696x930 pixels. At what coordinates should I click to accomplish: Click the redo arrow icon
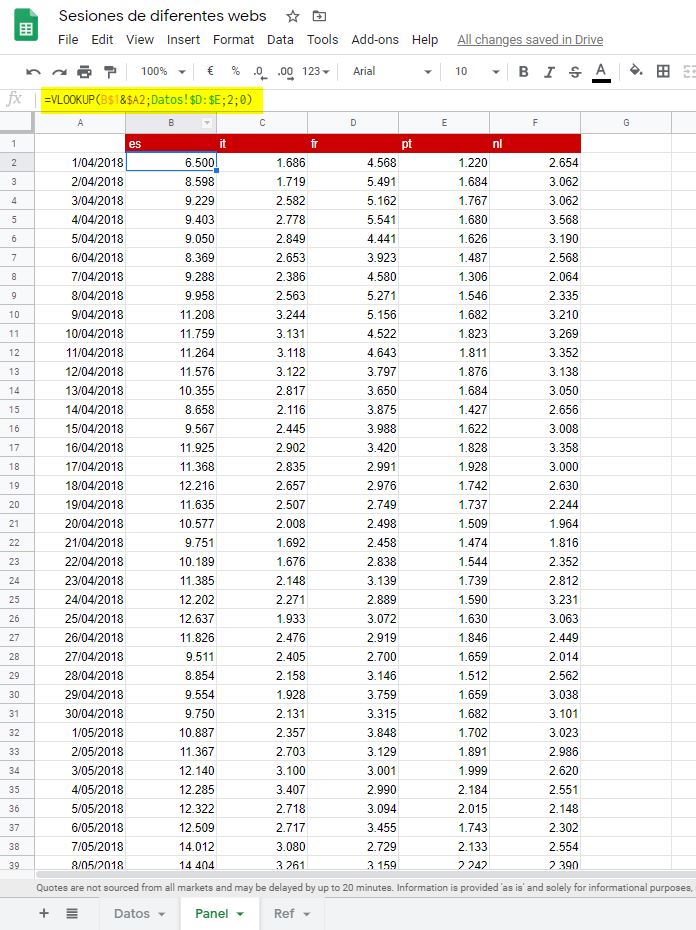(x=59, y=72)
